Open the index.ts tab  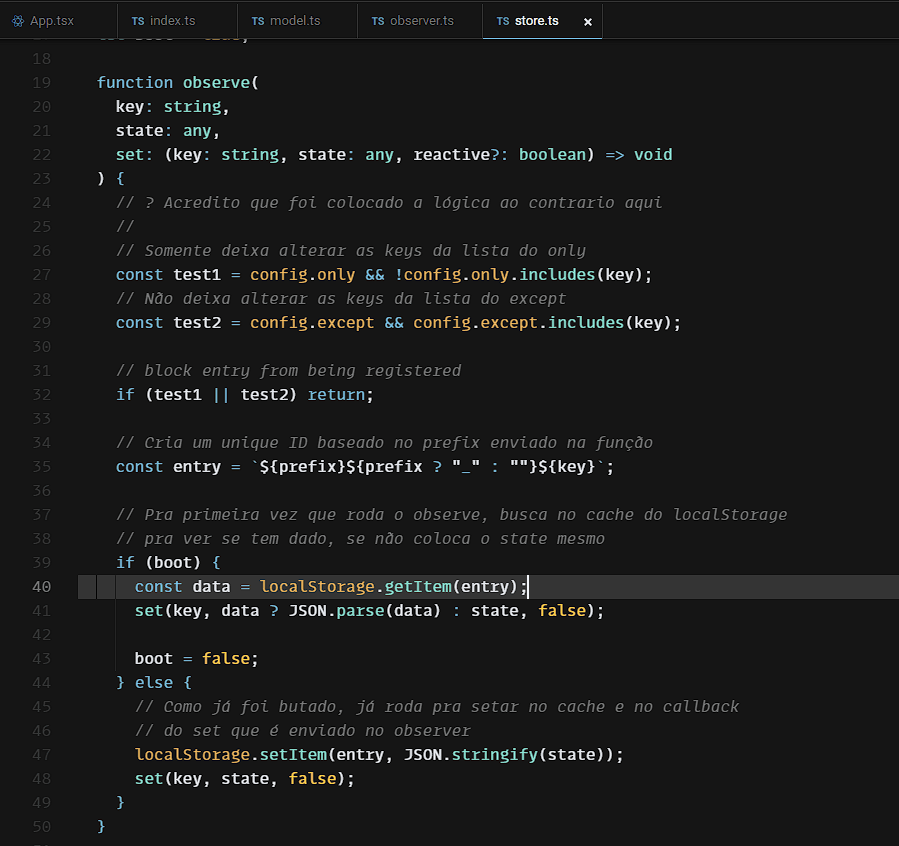173,21
